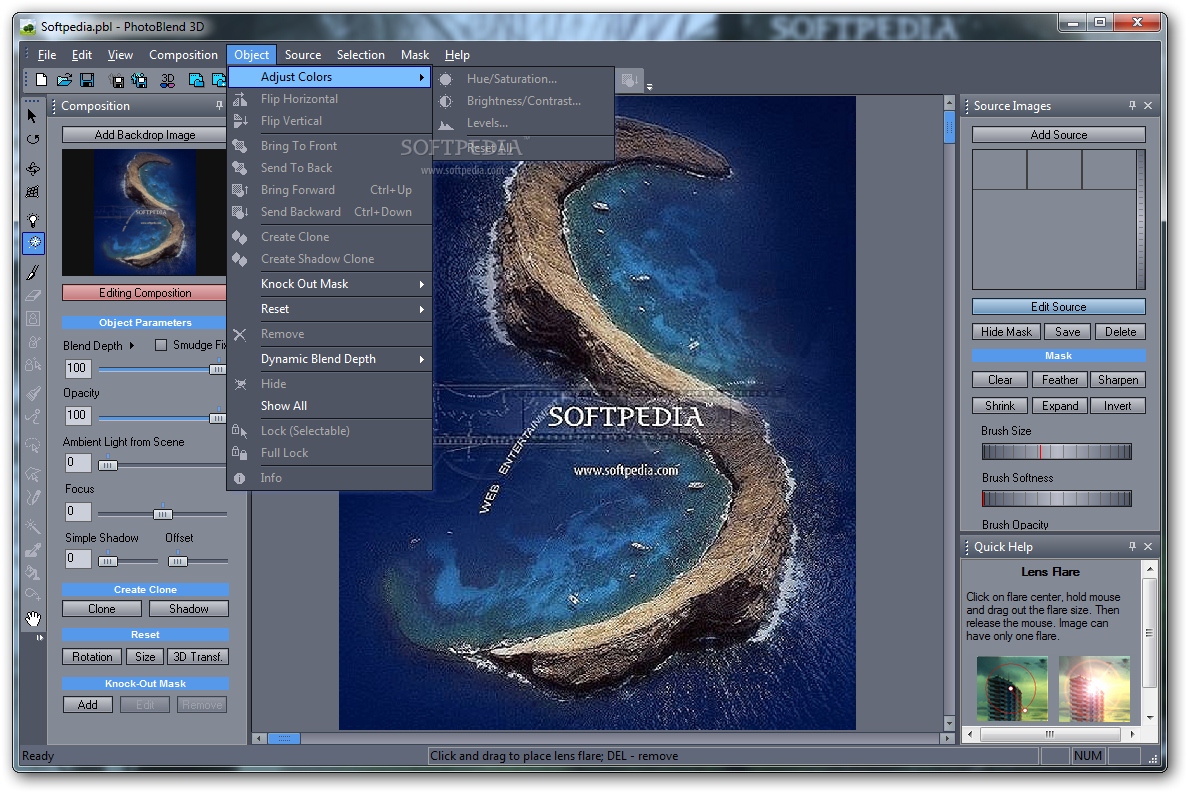Open the toolbar overflow options arrow
Image resolution: width=1188 pixels, height=793 pixels.
[649, 86]
